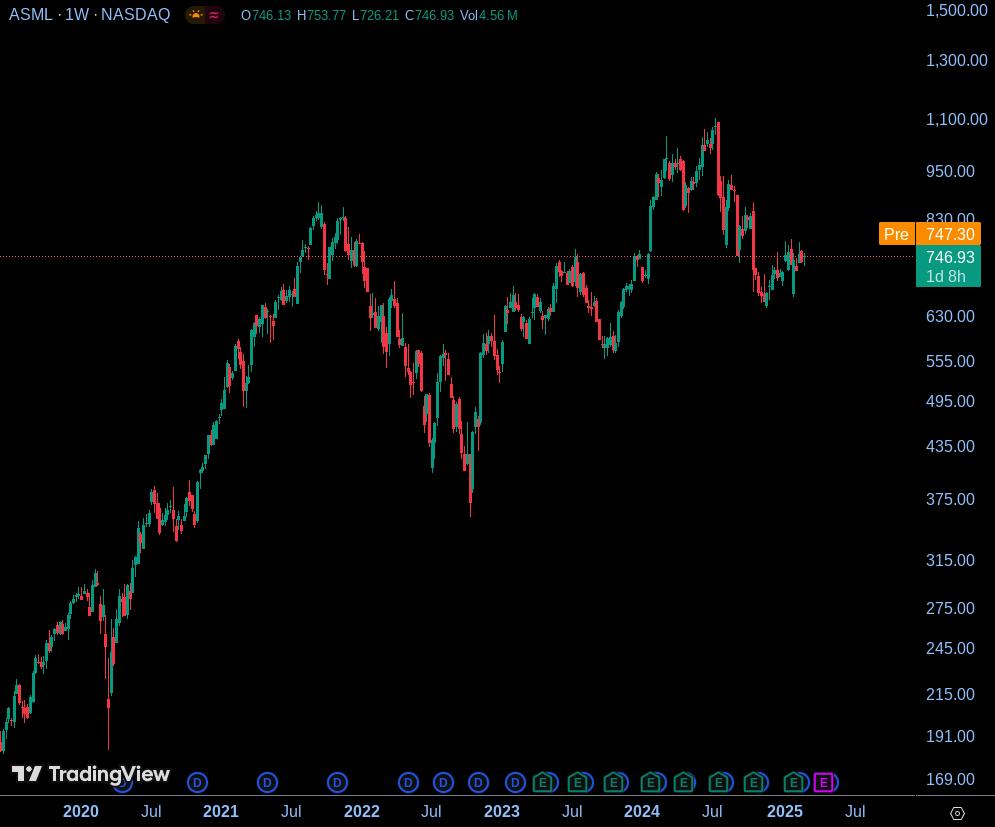995x827 pixels.
Task: Click the high value H753.77
Action: click(x=321, y=15)
